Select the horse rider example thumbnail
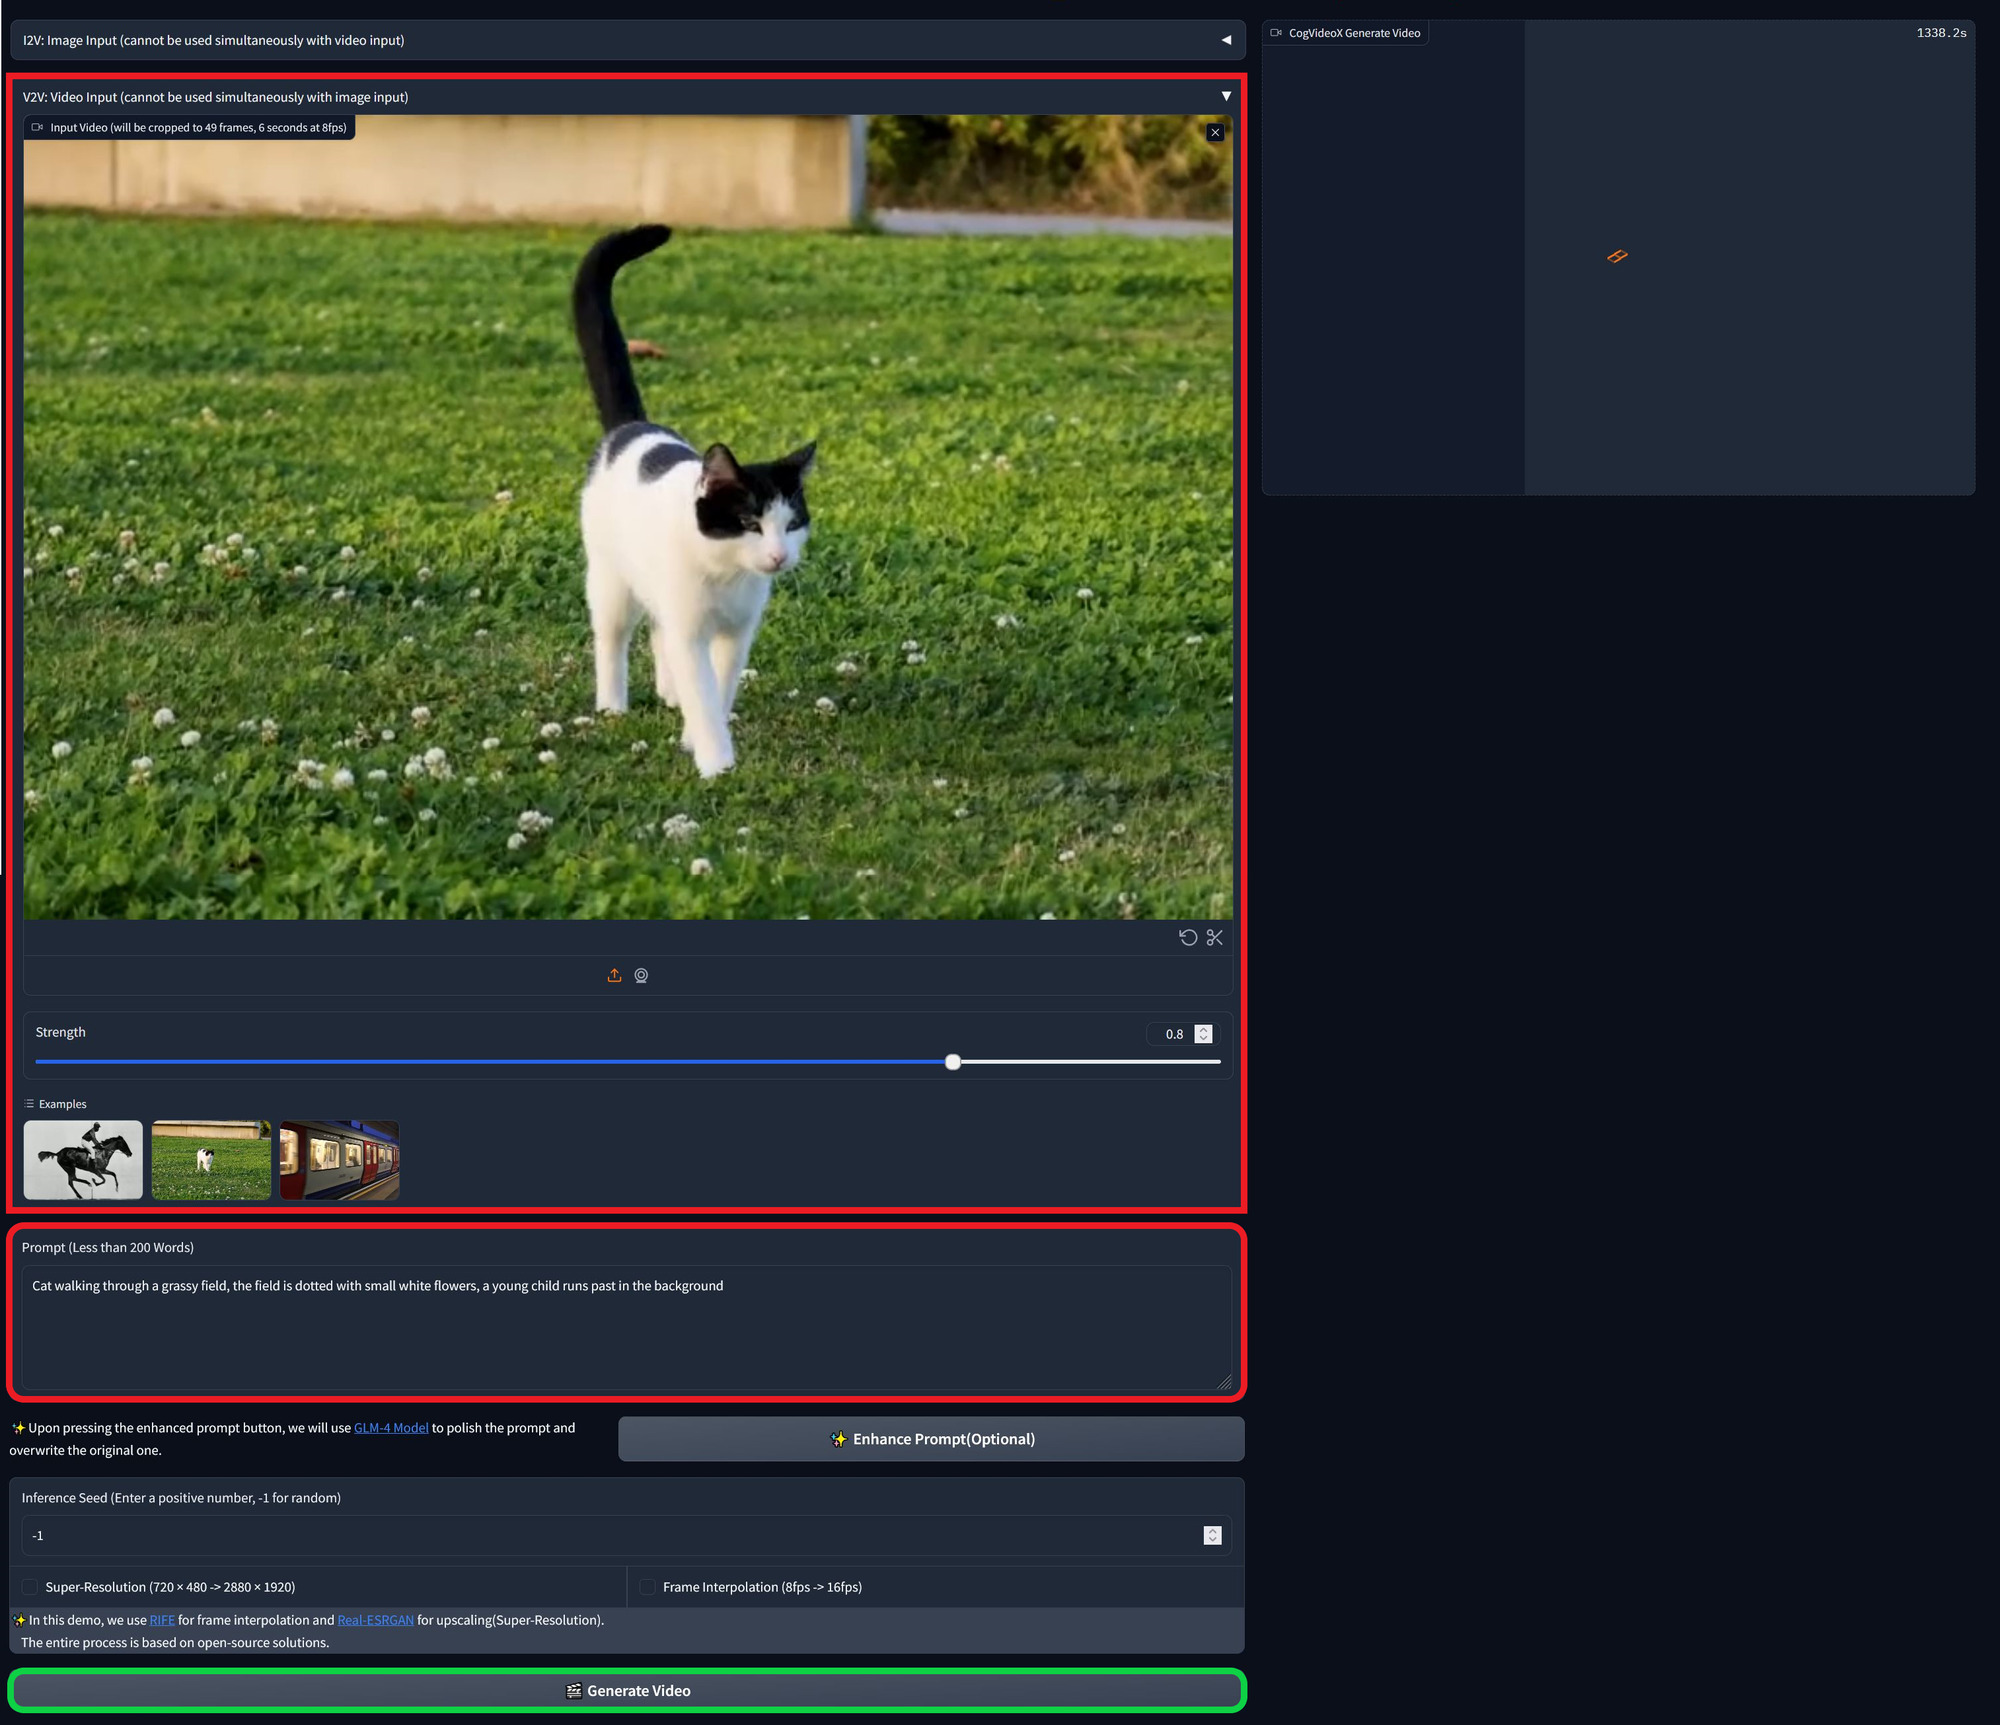2000x1725 pixels. [83, 1159]
